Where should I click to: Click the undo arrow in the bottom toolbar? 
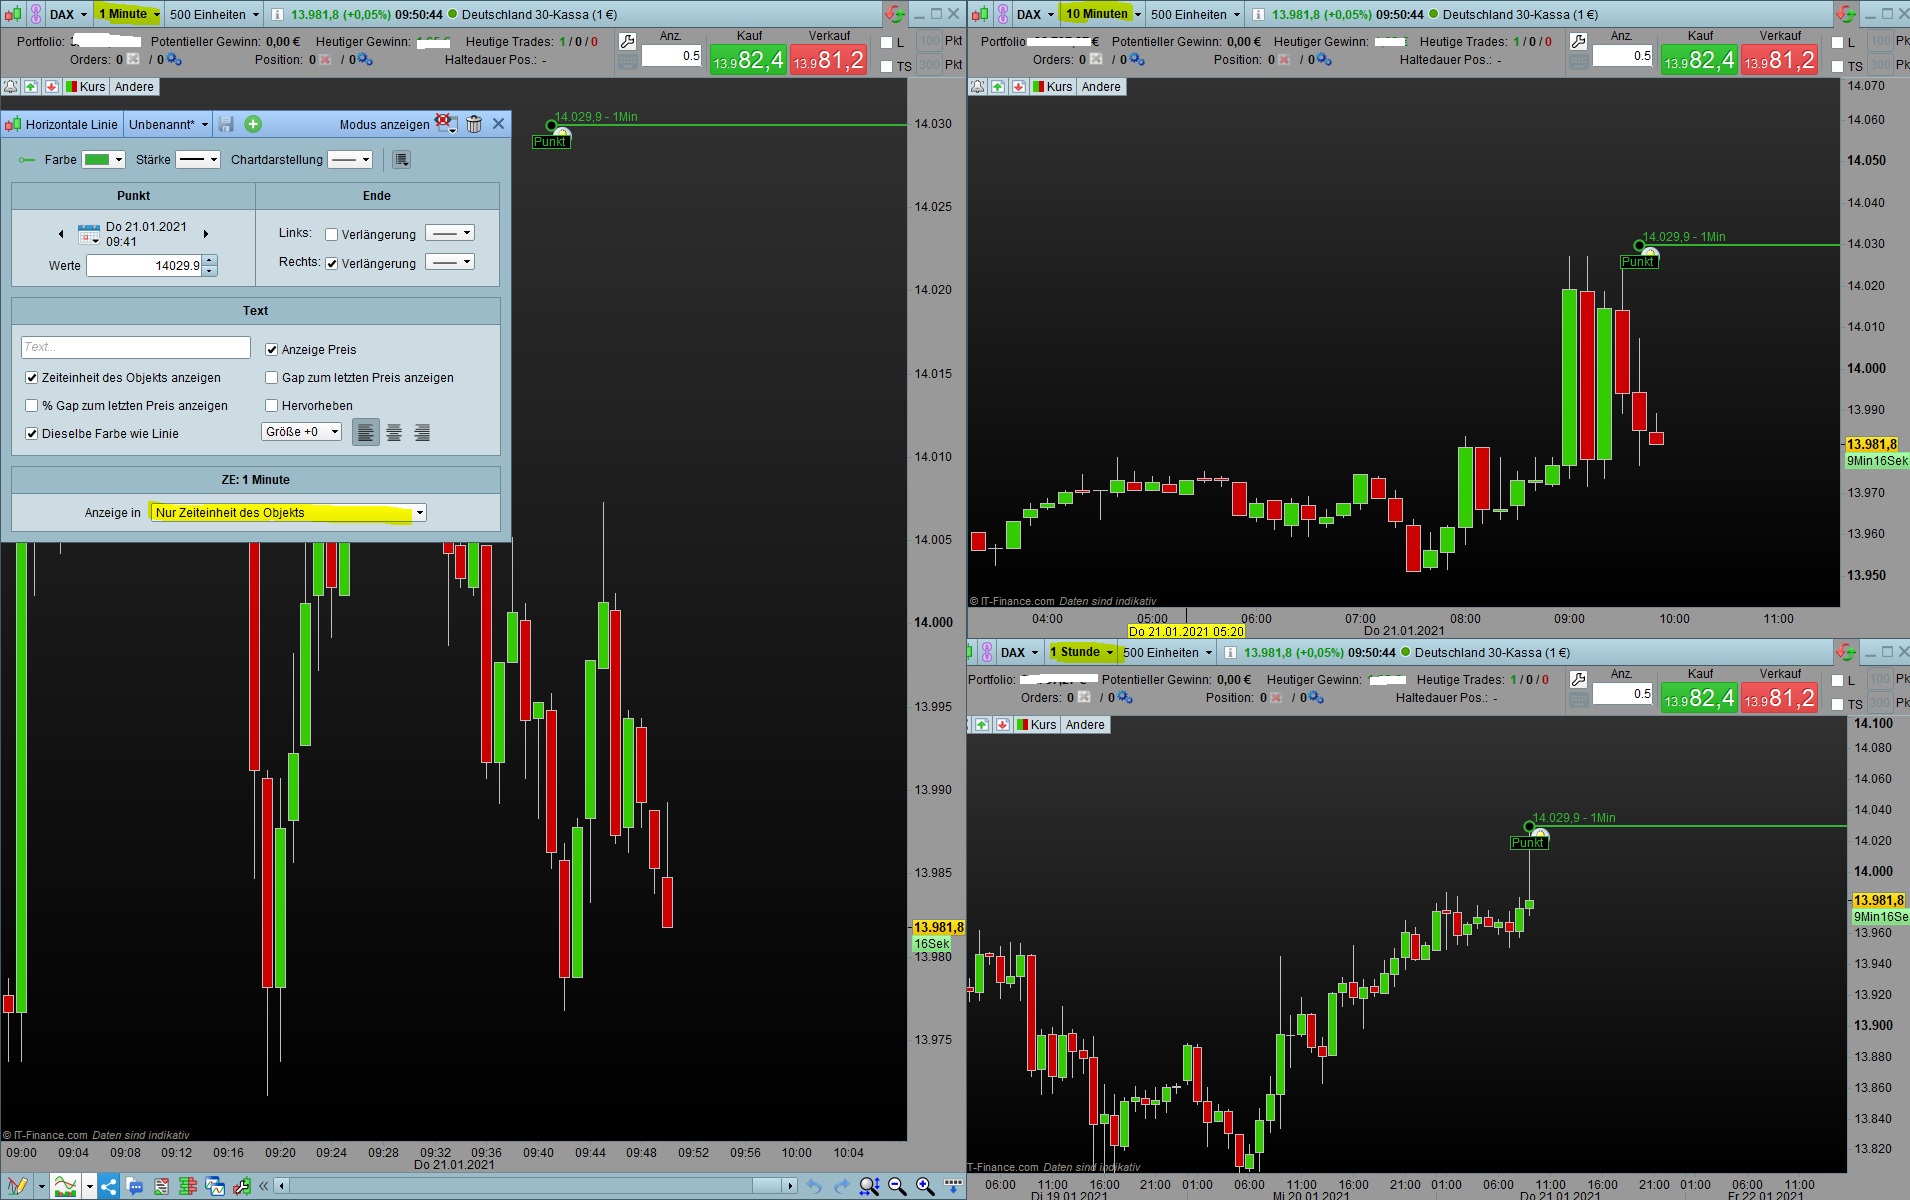coord(814,1186)
